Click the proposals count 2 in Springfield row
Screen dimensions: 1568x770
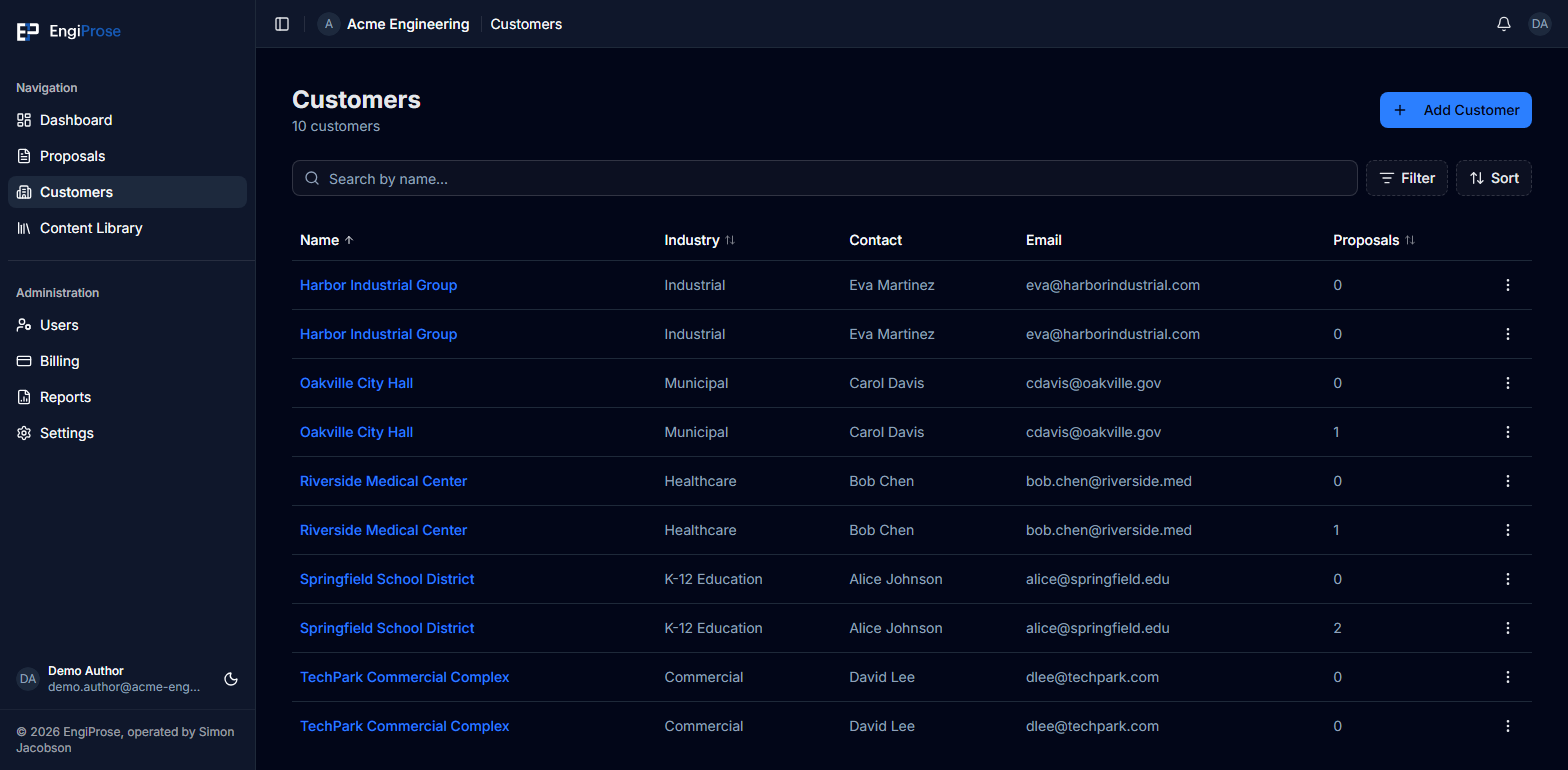pyautogui.click(x=1337, y=628)
